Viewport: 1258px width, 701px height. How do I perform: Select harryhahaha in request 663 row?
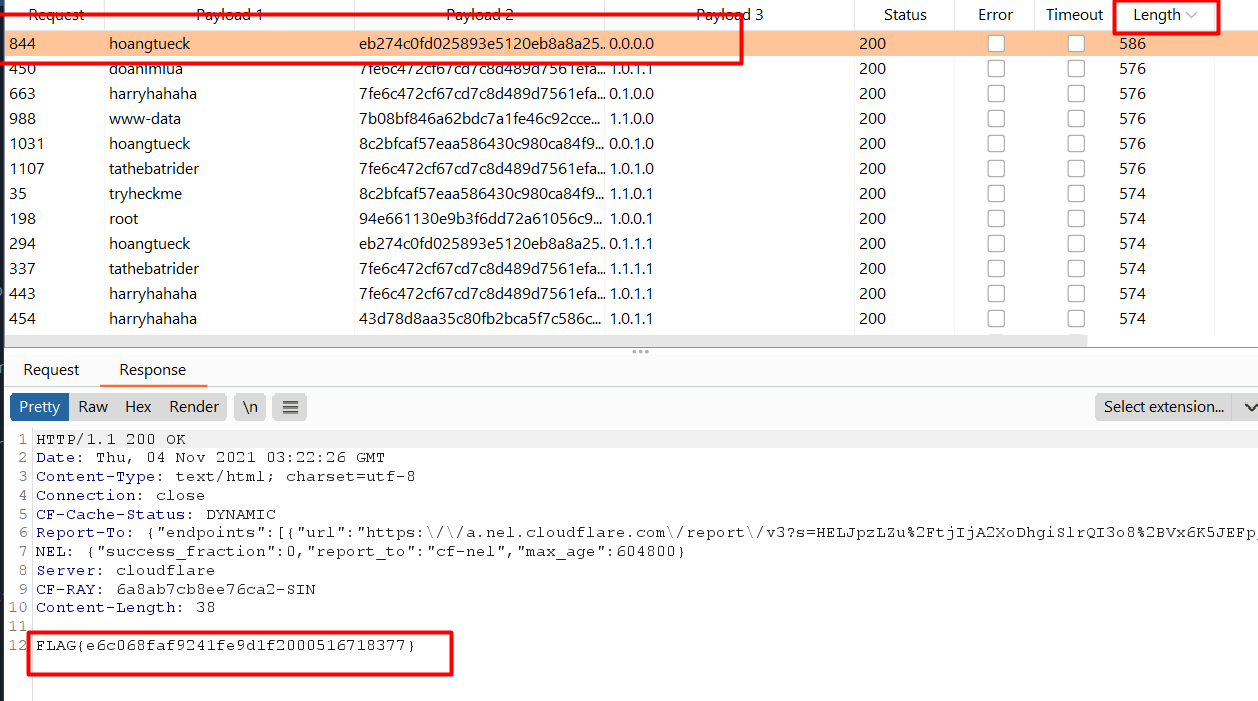click(x=153, y=94)
